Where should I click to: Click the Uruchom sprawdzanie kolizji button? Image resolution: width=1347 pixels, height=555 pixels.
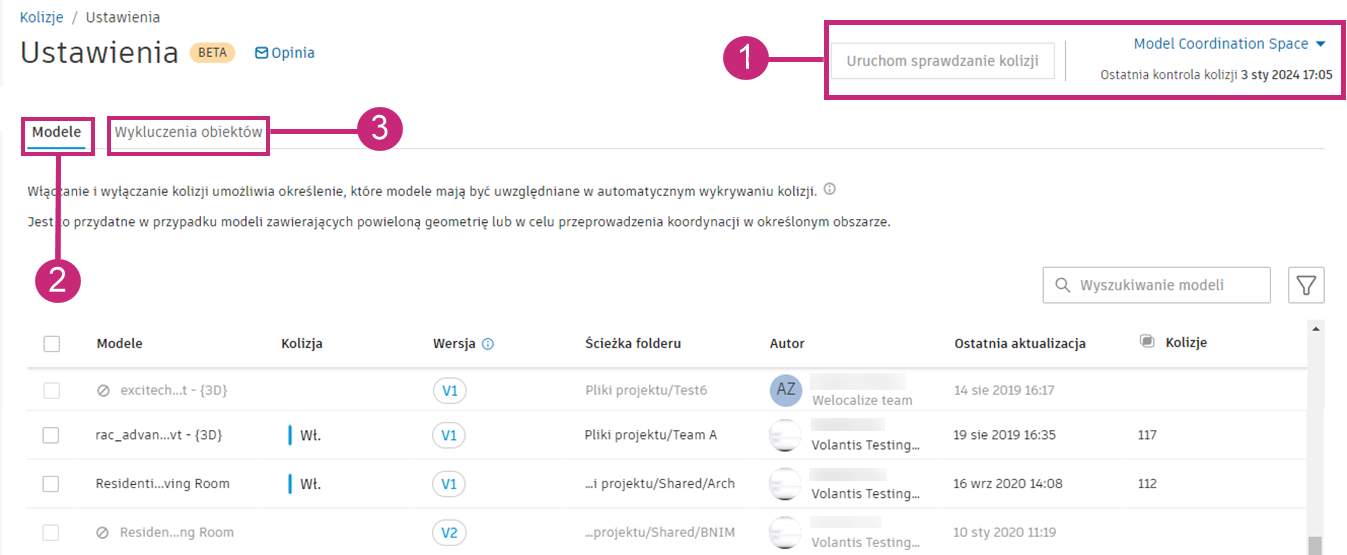coord(942,60)
